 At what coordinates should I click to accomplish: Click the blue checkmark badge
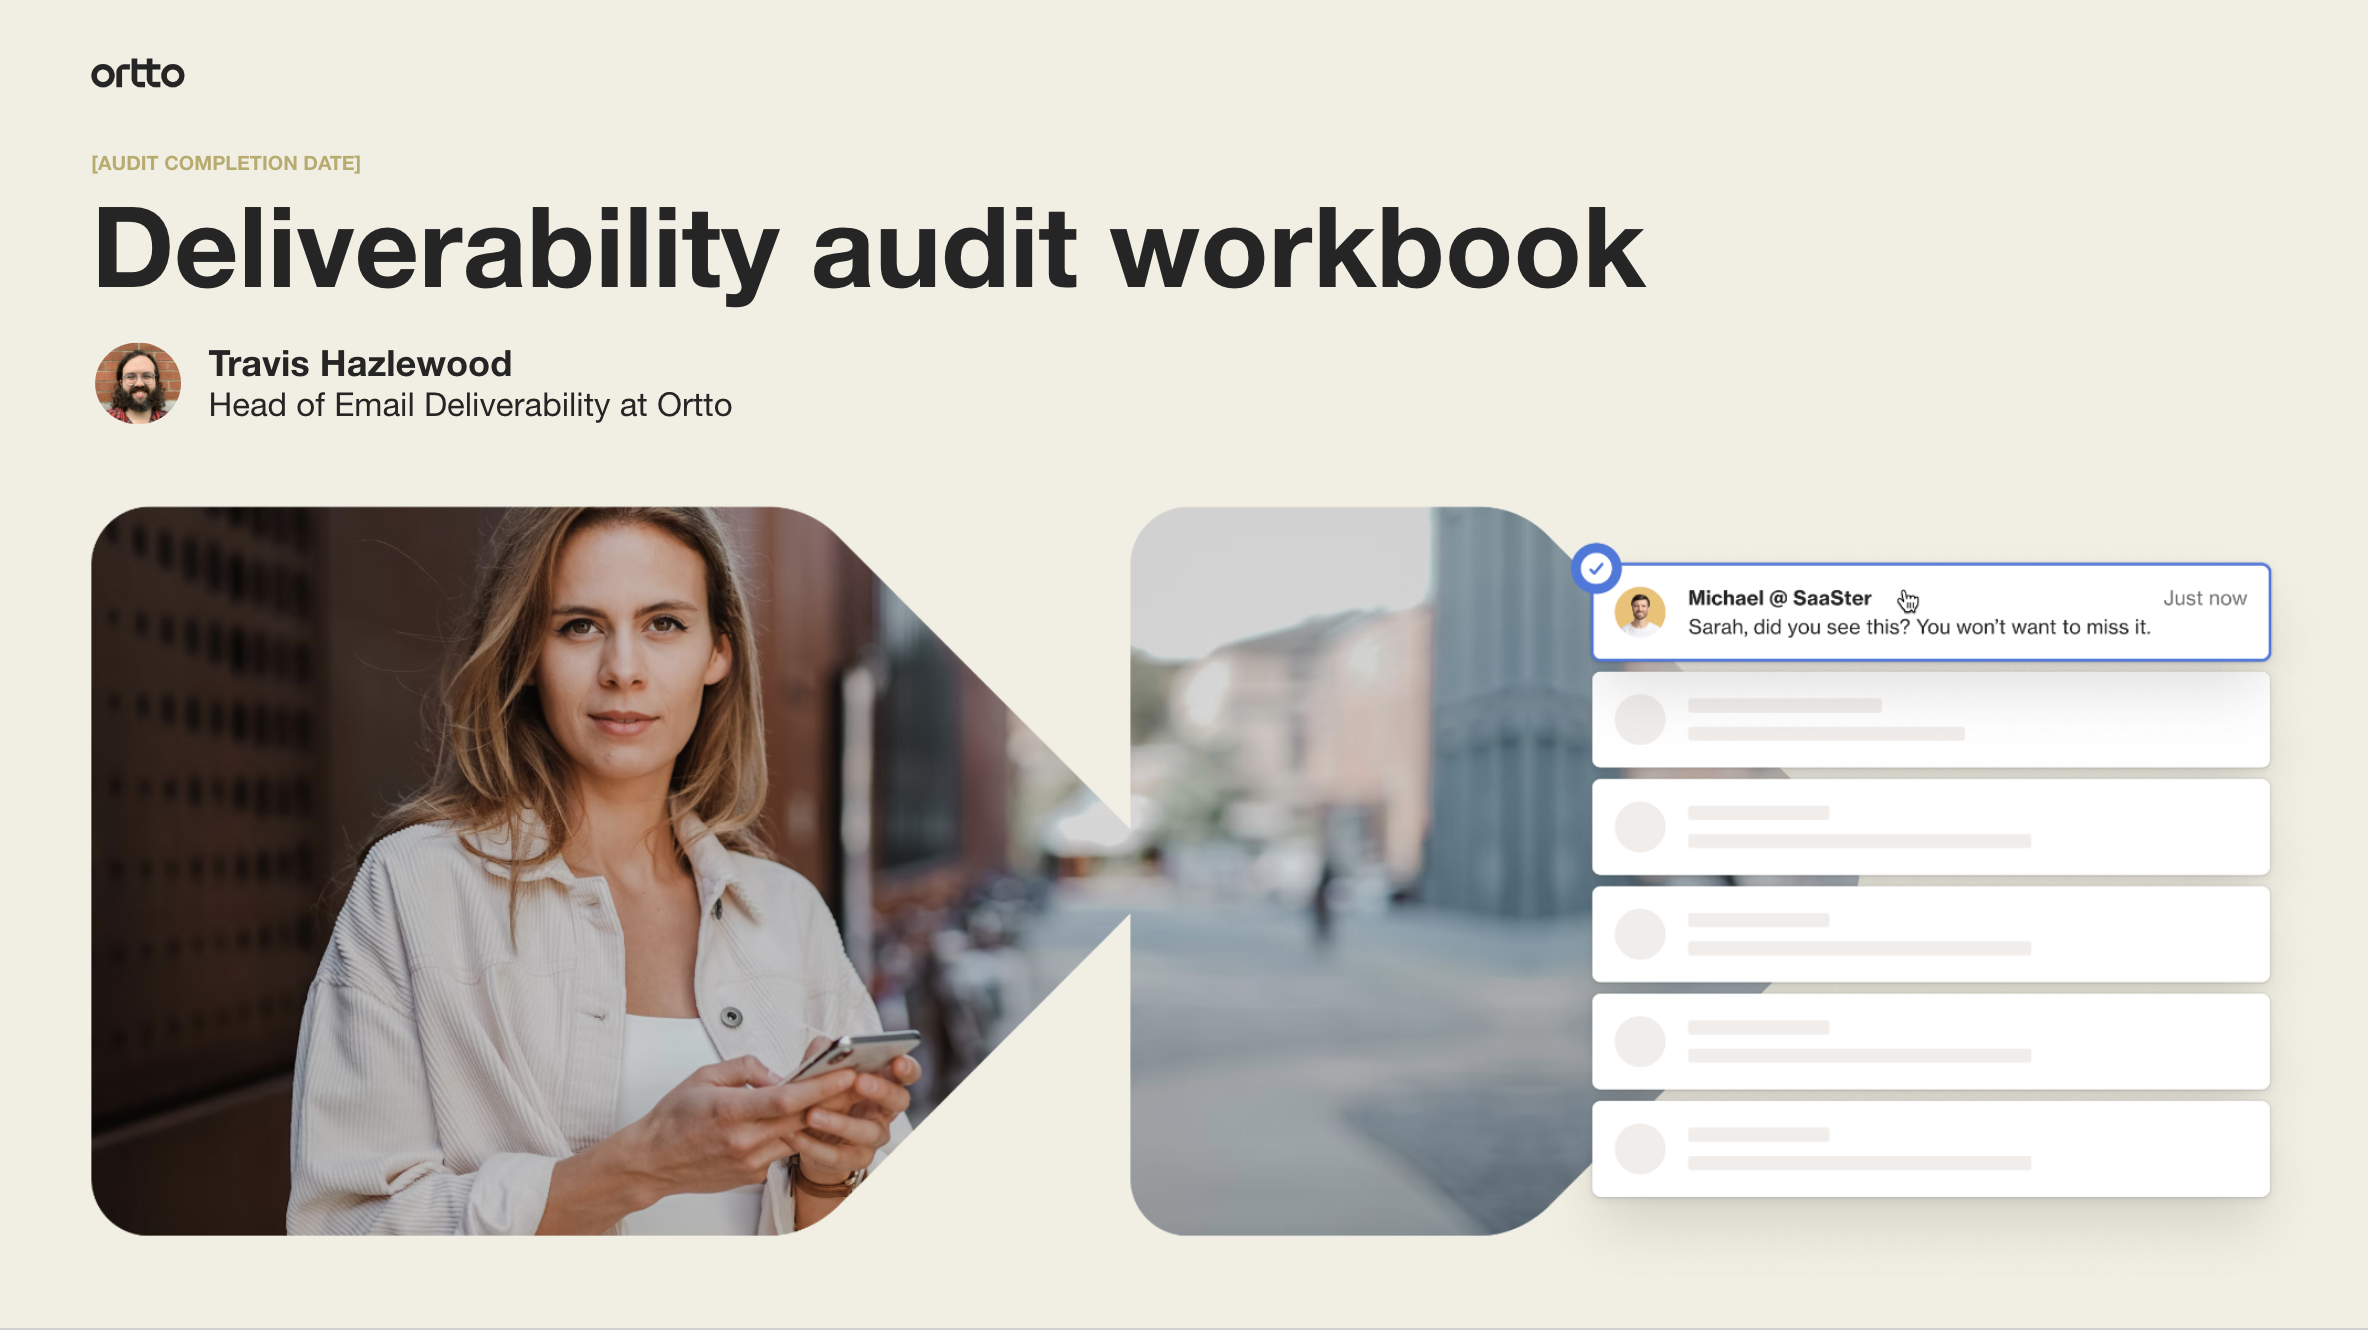point(1596,569)
